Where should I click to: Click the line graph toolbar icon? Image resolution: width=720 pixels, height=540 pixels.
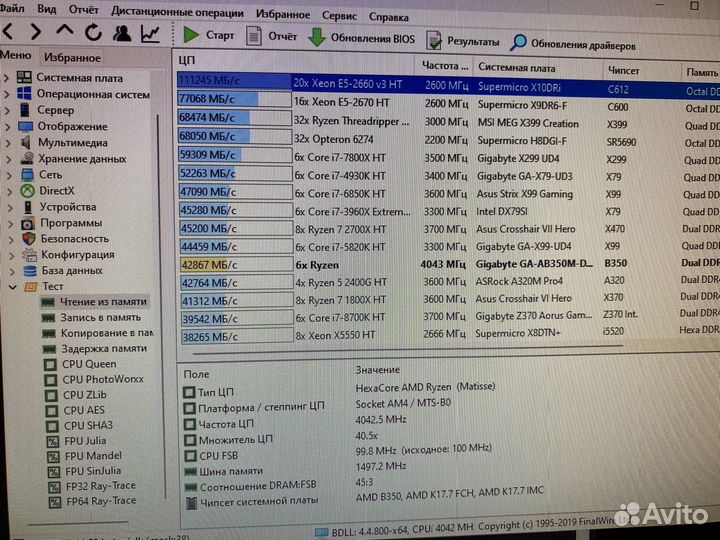(x=150, y=35)
